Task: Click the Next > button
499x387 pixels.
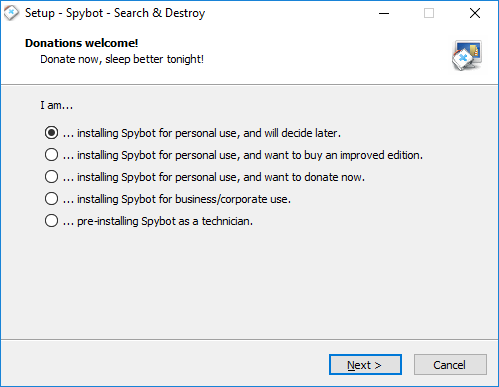Action: (x=365, y=365)
